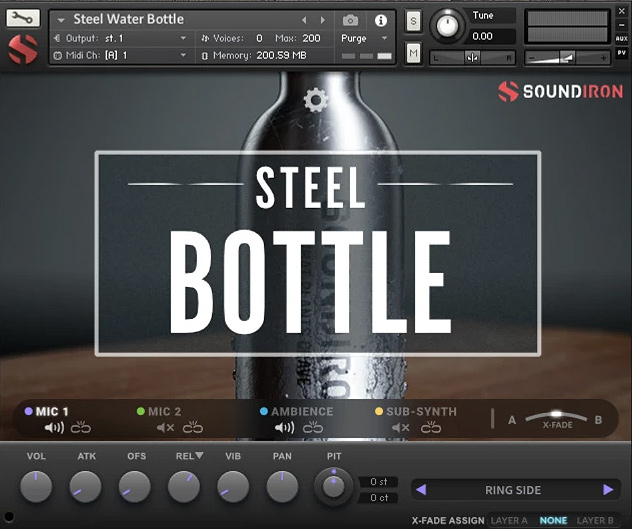Mute the instrument with the M button

(413, 53)
